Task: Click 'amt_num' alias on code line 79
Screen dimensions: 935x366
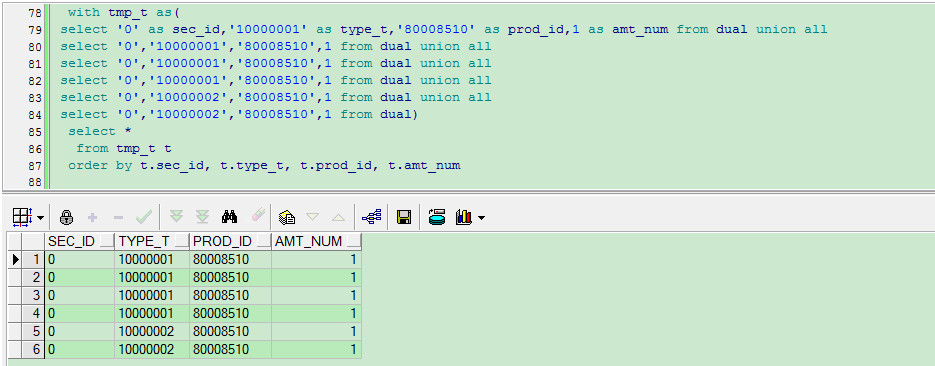Action: [640, 29]
